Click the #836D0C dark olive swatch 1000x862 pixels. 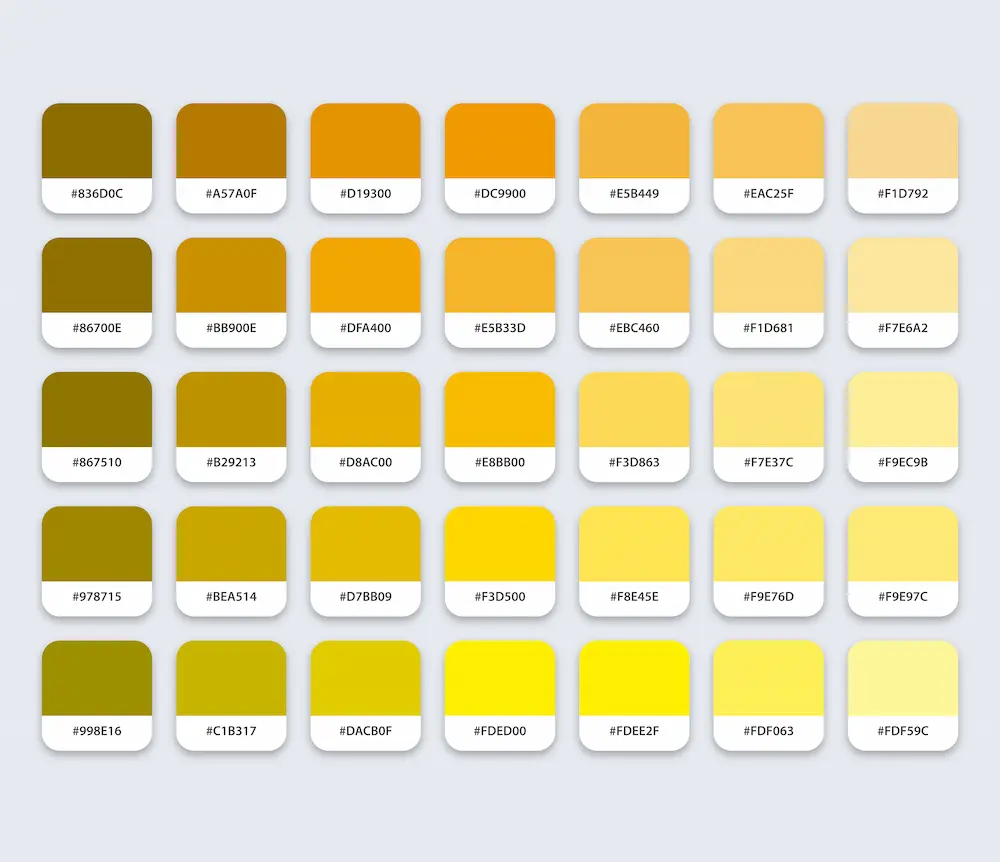coord(97,141)
